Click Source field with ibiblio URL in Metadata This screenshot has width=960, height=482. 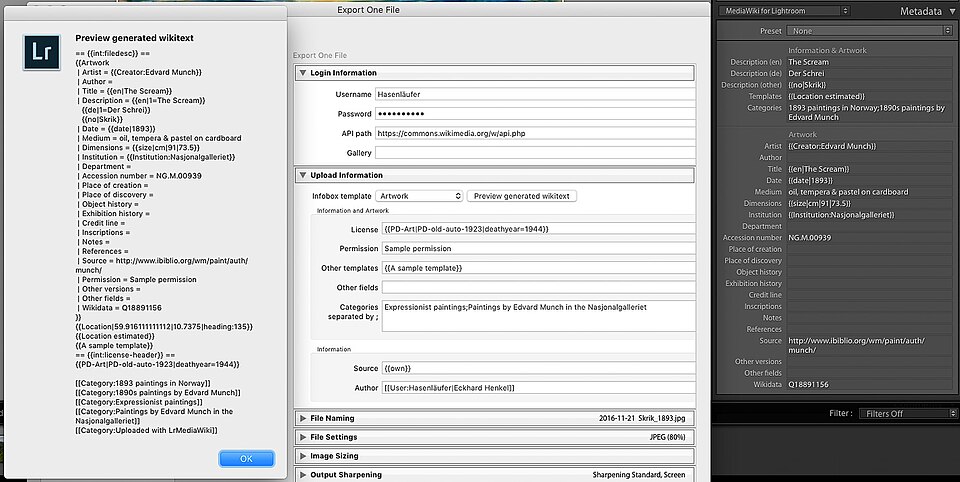pyautogui.click(x=870, y=345)
